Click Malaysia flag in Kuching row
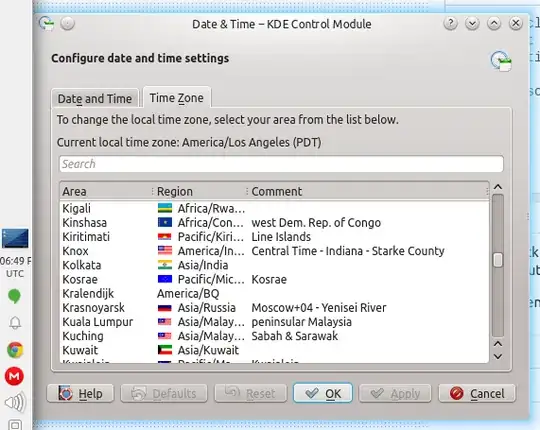Image resolution: width=540 pixels, height=430 pixels. click(x=165, y=336)
